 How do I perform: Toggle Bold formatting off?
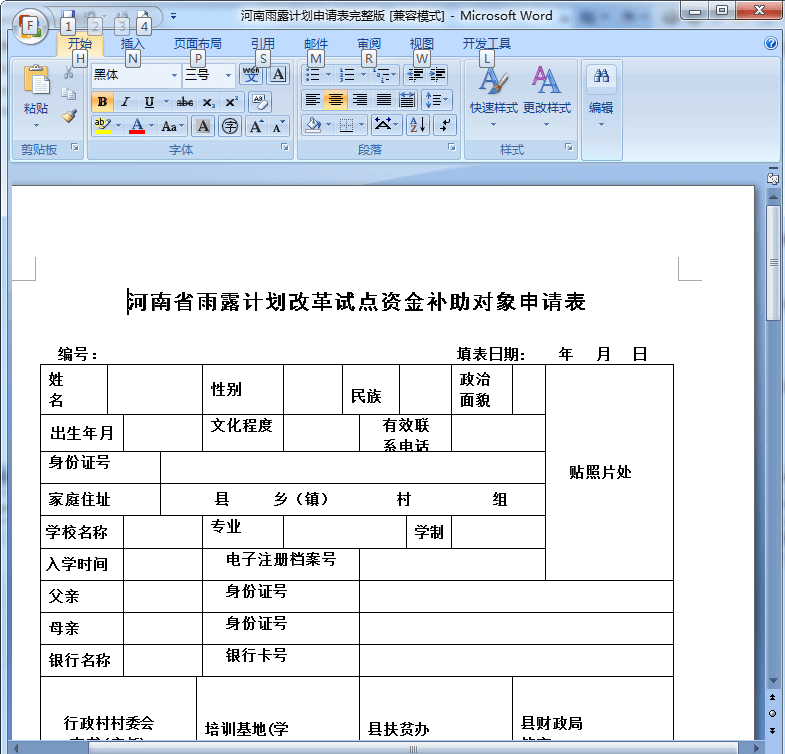pyautogui.click(x=102, y=102)
